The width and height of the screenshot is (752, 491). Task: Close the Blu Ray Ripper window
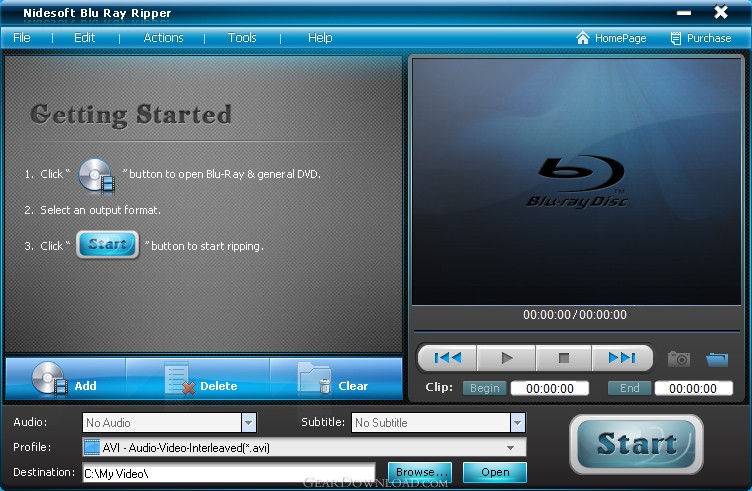coord(721,12)
